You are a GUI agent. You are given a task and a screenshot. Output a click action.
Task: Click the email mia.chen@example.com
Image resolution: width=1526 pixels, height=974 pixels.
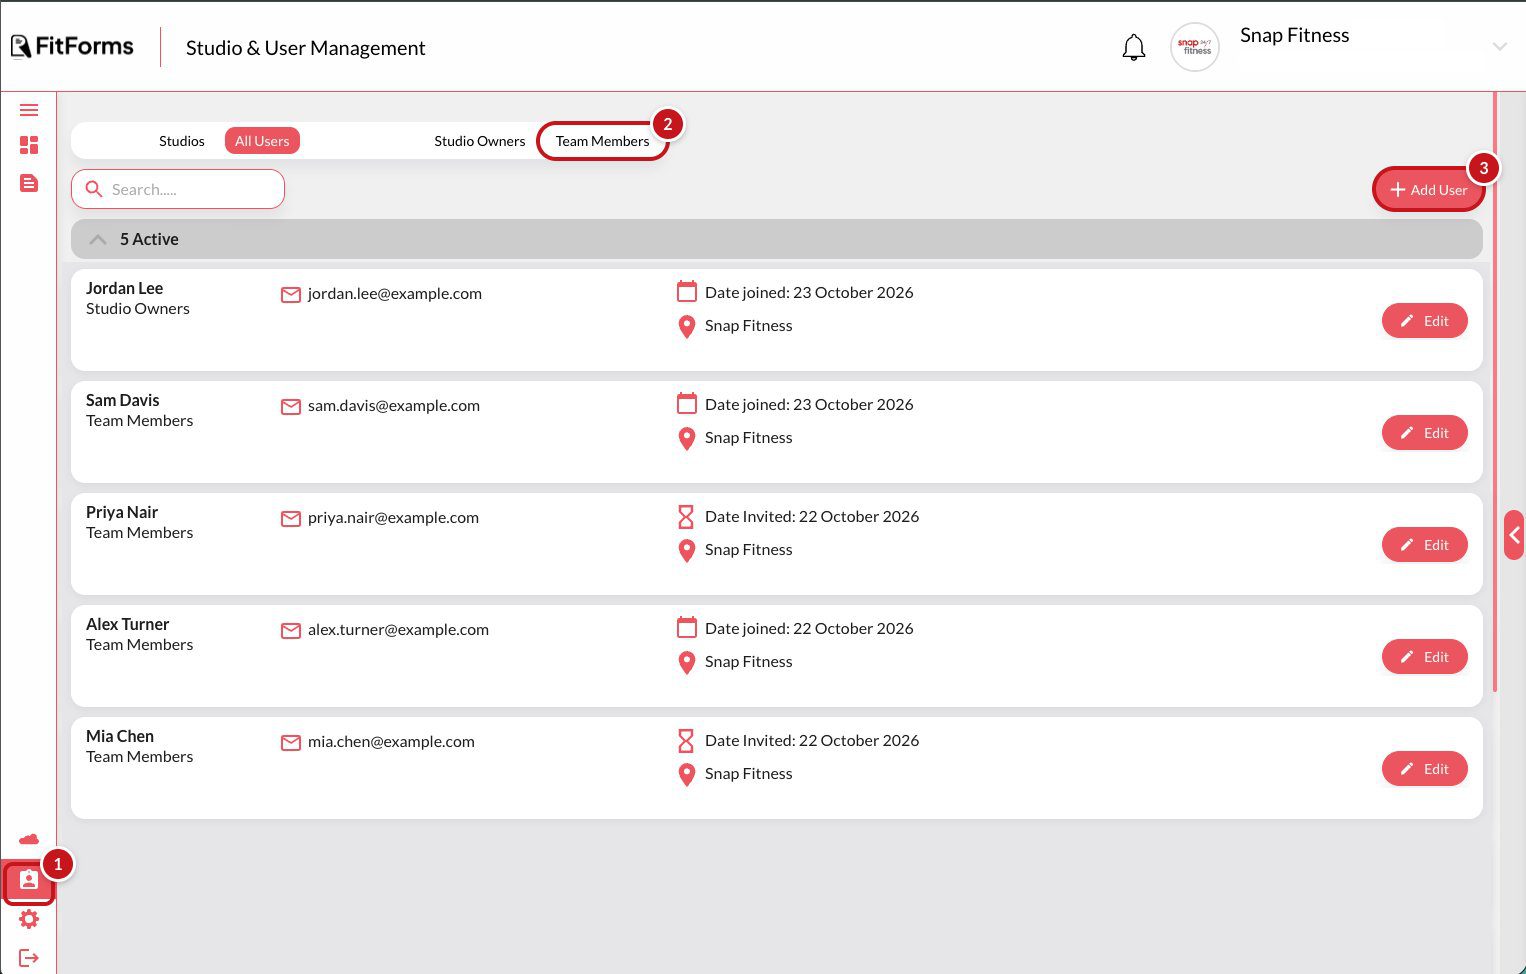(391, 742)
